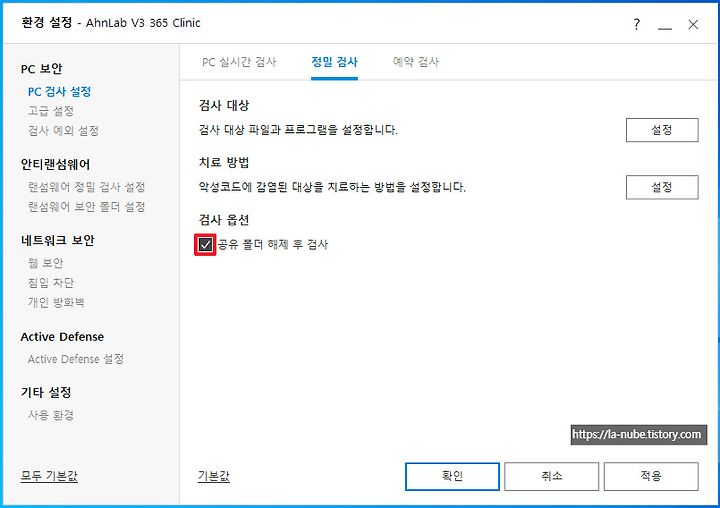This screenshot has height=508, width=720.
Task: Minimize the settings window
Action: click(x=664, y=27)
